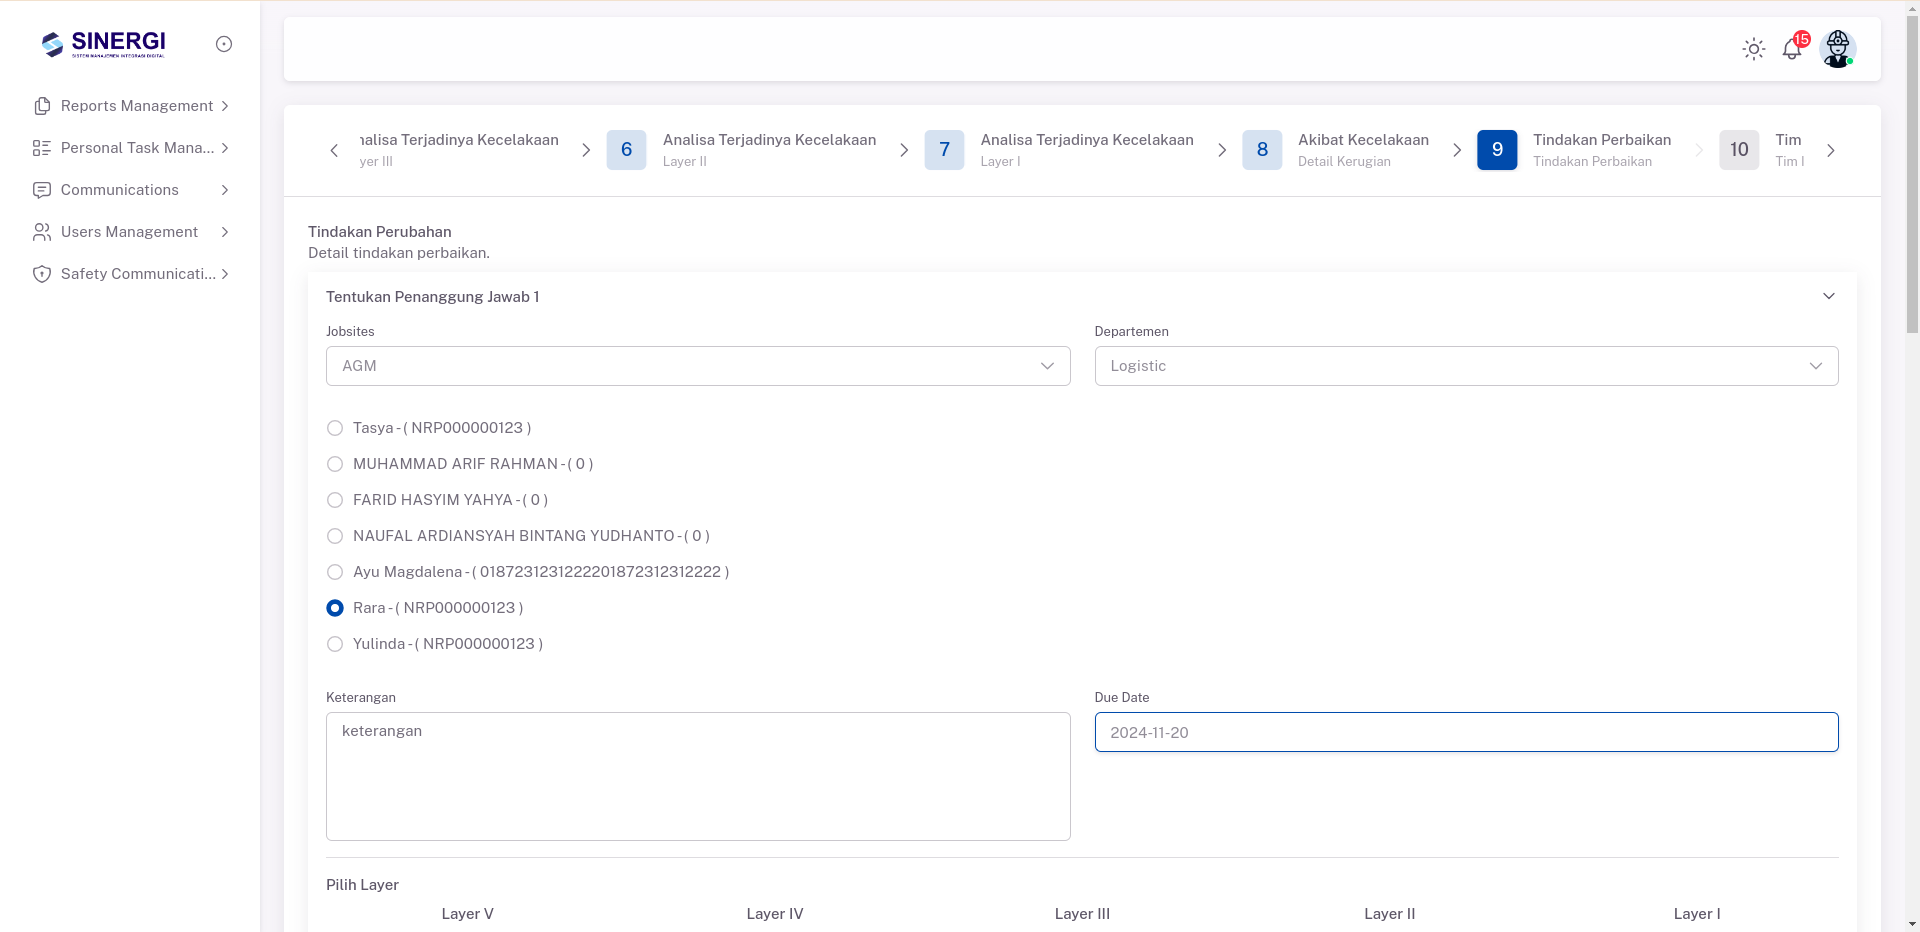Go to next steps with right arrow
The image size is (1920, 932).
pyautogui.click(x=1830, y=150)
